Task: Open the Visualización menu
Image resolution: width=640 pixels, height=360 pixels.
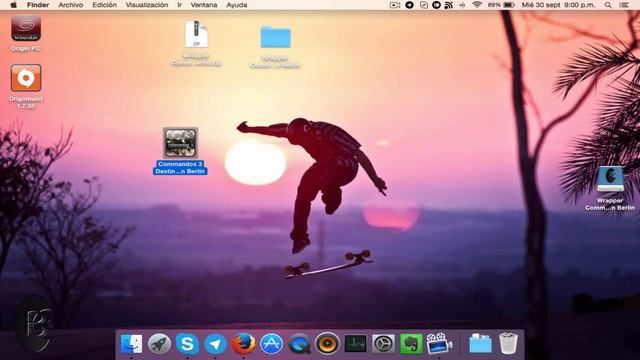Action: pyautogui.click(x=147, y=5)
